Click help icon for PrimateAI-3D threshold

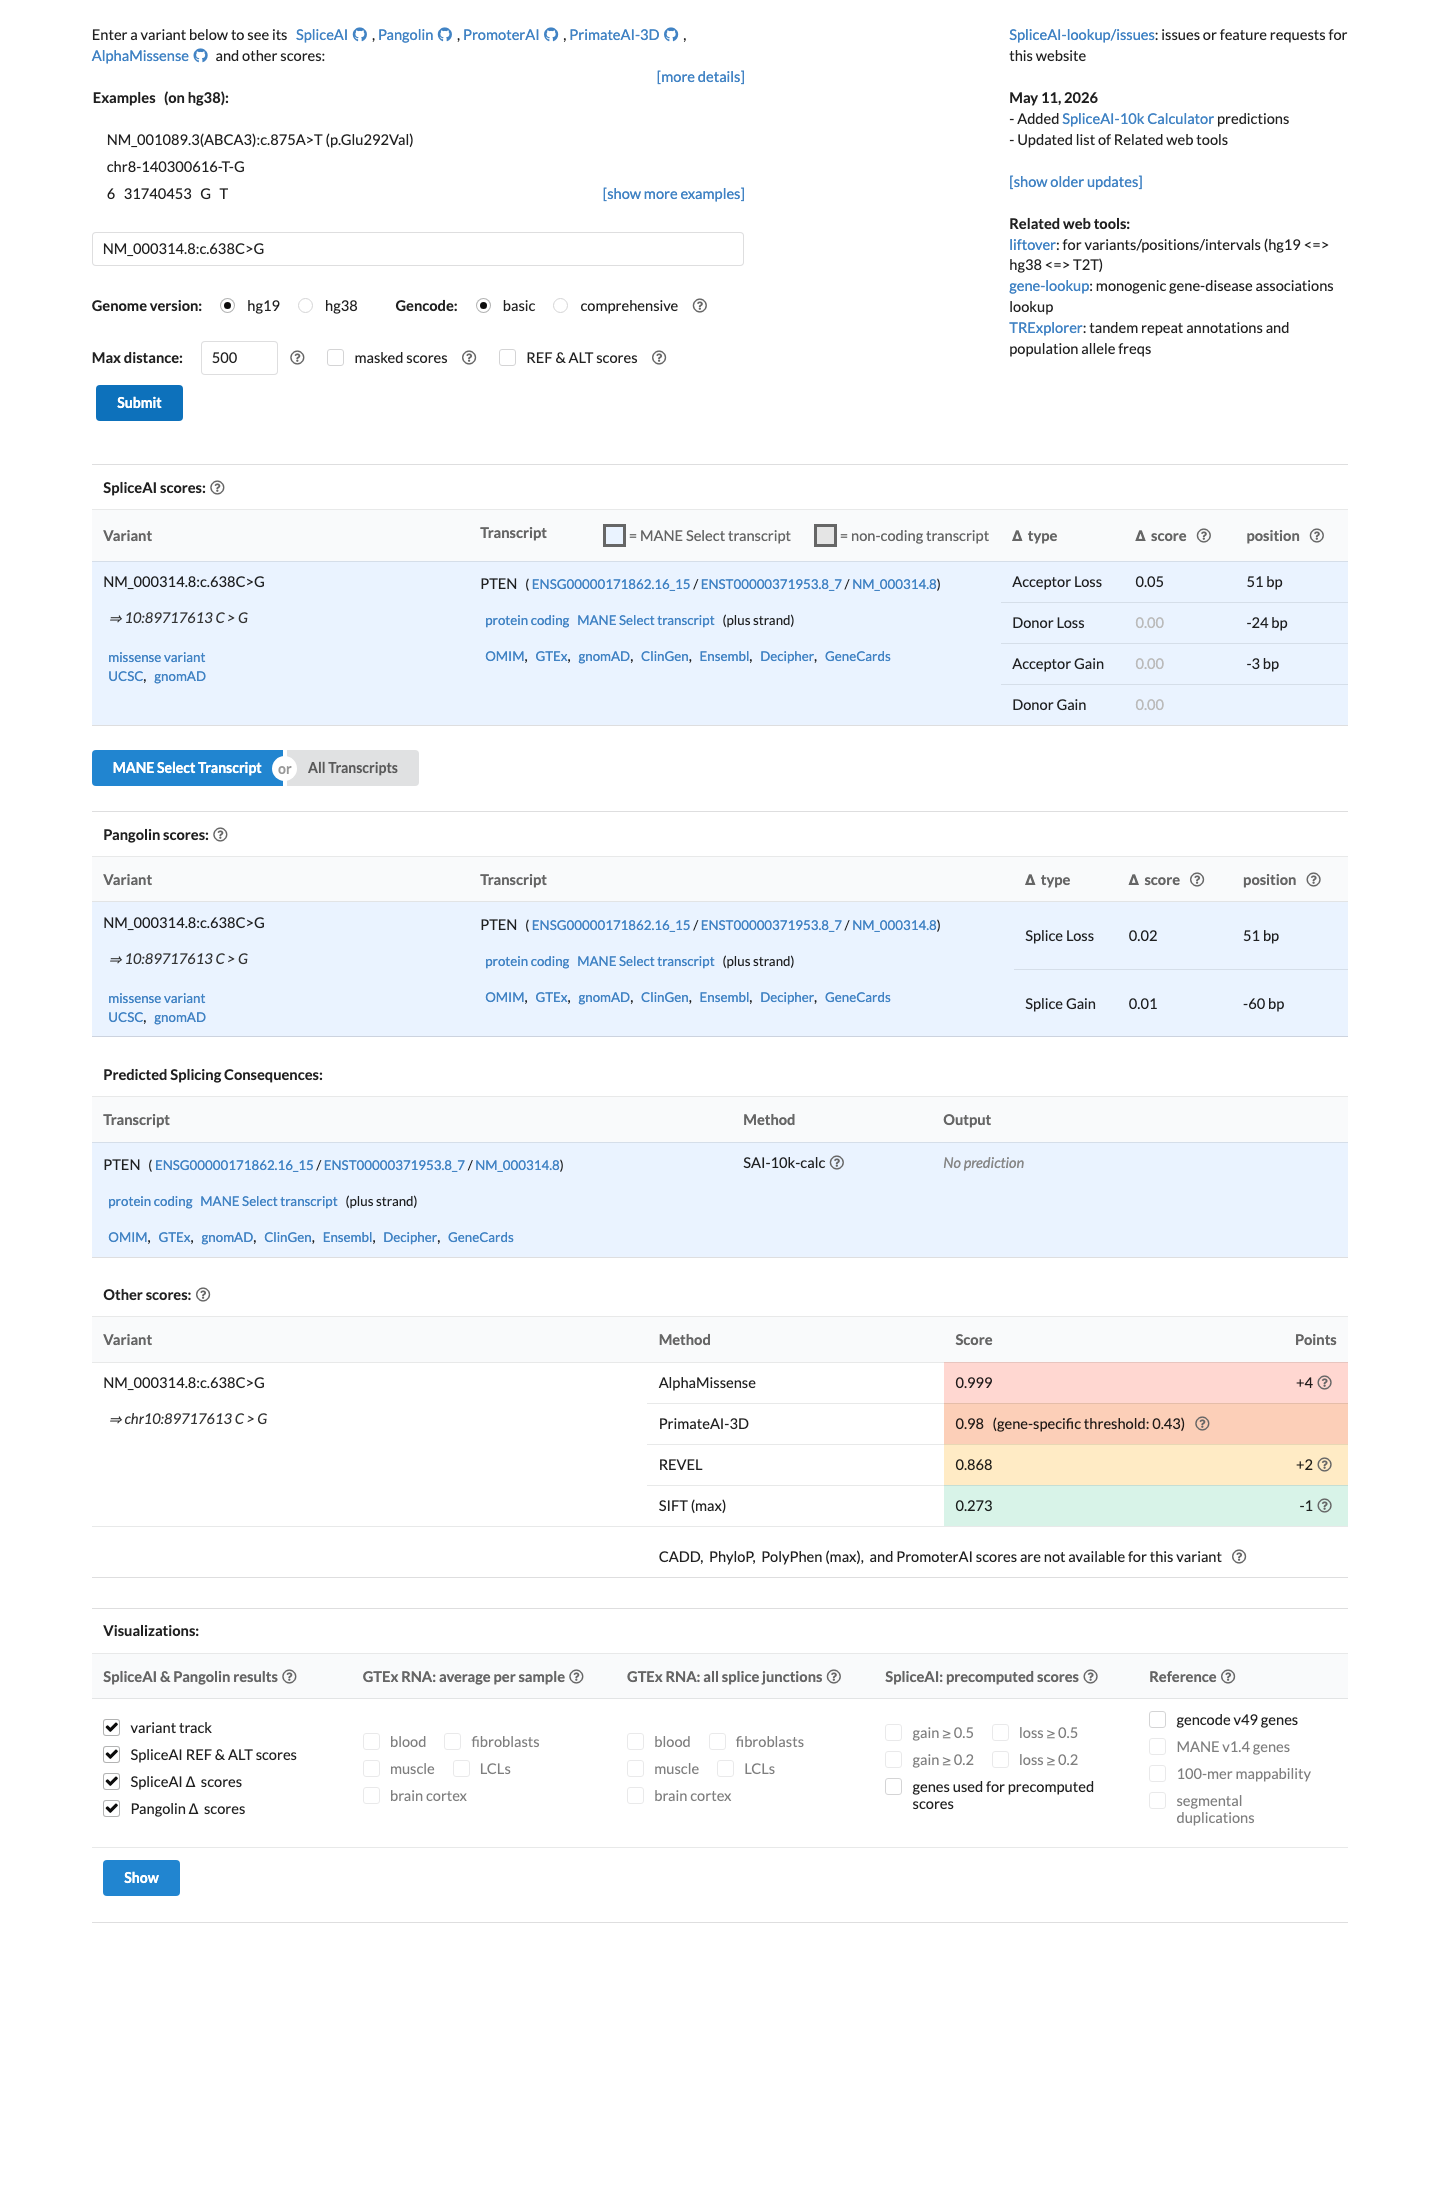coord(1203,1424)
